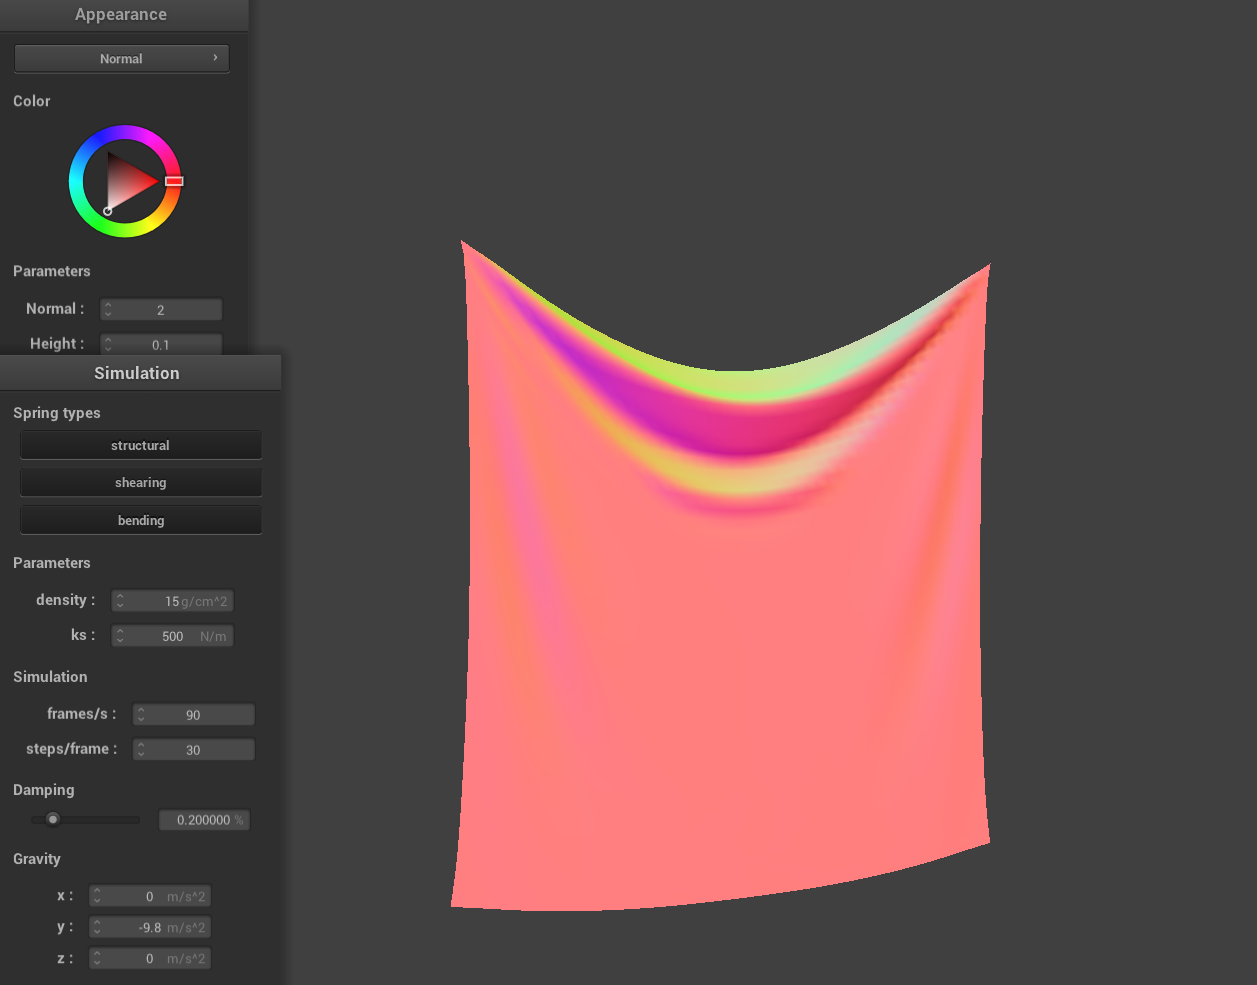Select the Damping percentage field
1257x985 pixels.
point(204,820)
